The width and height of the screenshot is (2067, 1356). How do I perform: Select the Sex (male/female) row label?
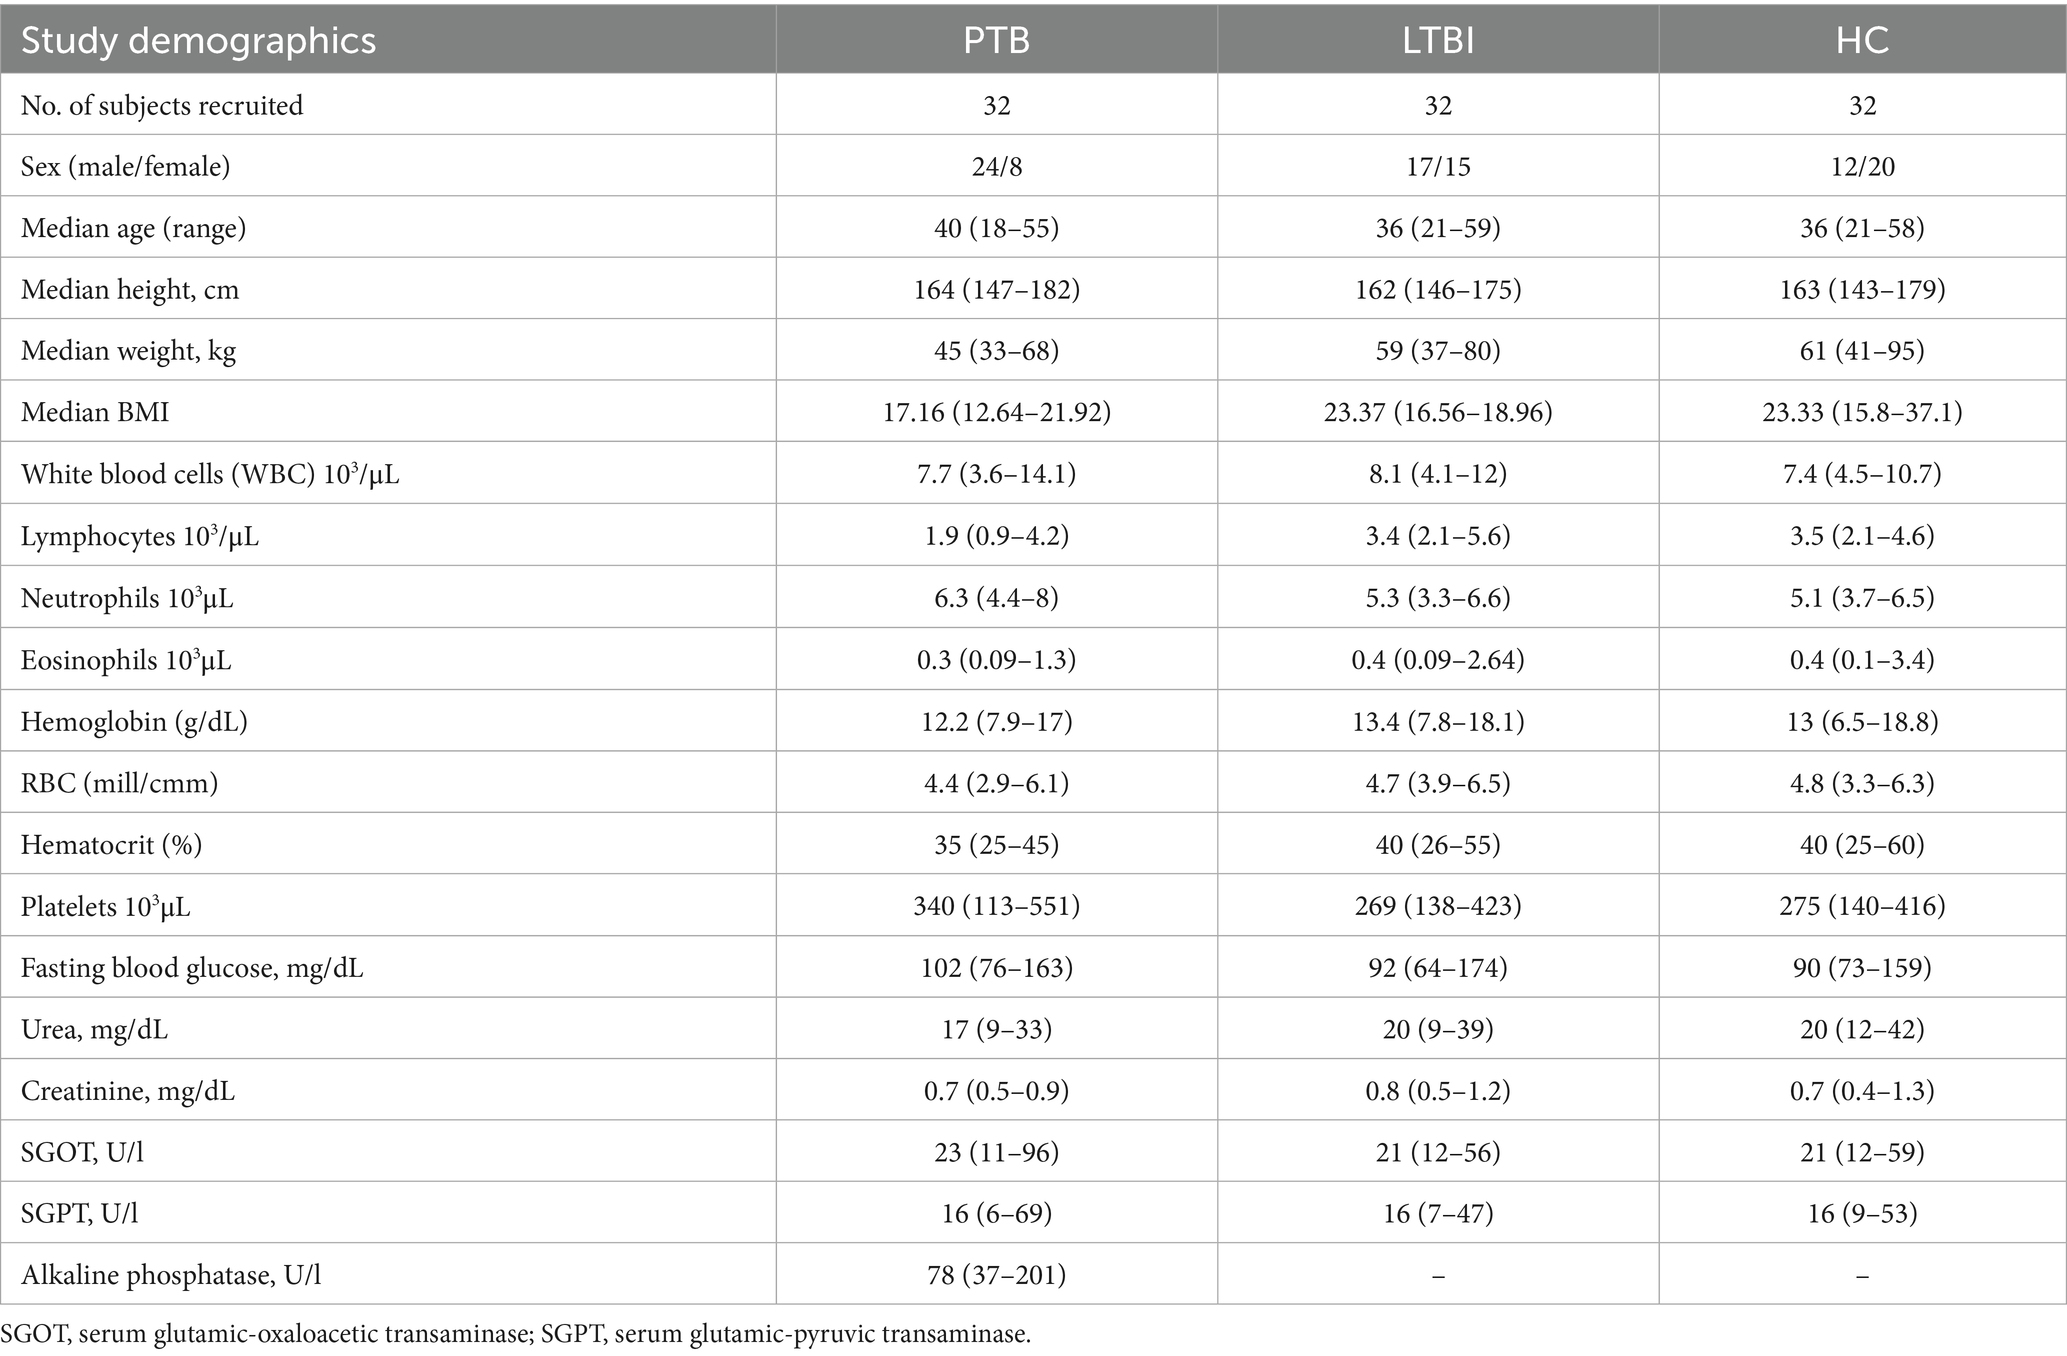126,166
